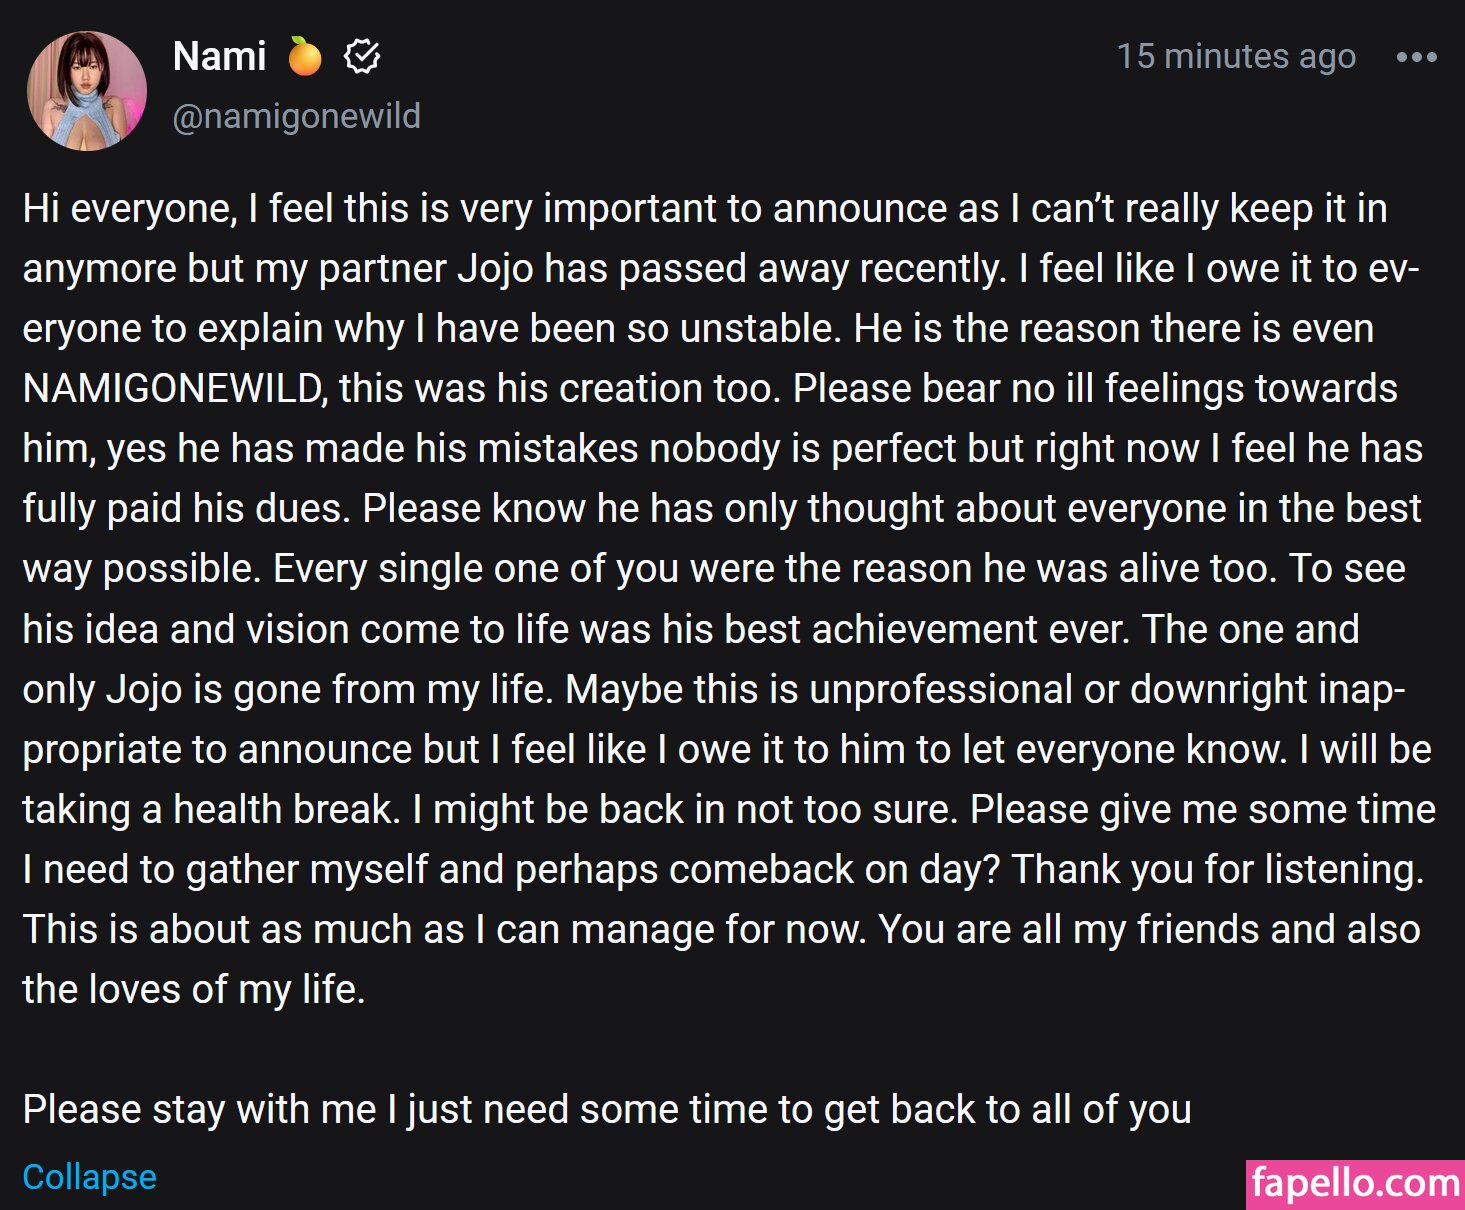The width and height of the screenshot is (1465, 1210).
Task: Click the display name Nami
Action: [x=219, y=57]
